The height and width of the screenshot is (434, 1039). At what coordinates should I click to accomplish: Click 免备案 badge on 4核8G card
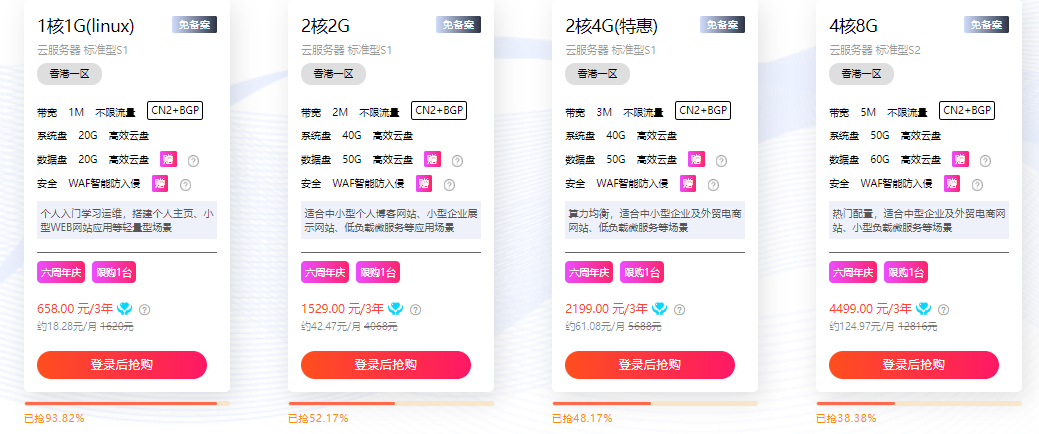click(986, 25)
